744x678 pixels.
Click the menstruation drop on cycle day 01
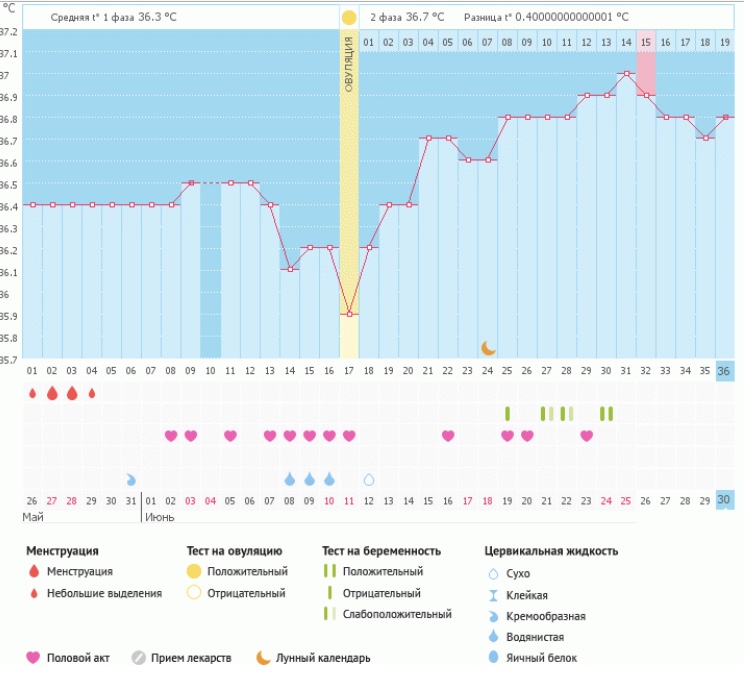(x=32, y=393)
